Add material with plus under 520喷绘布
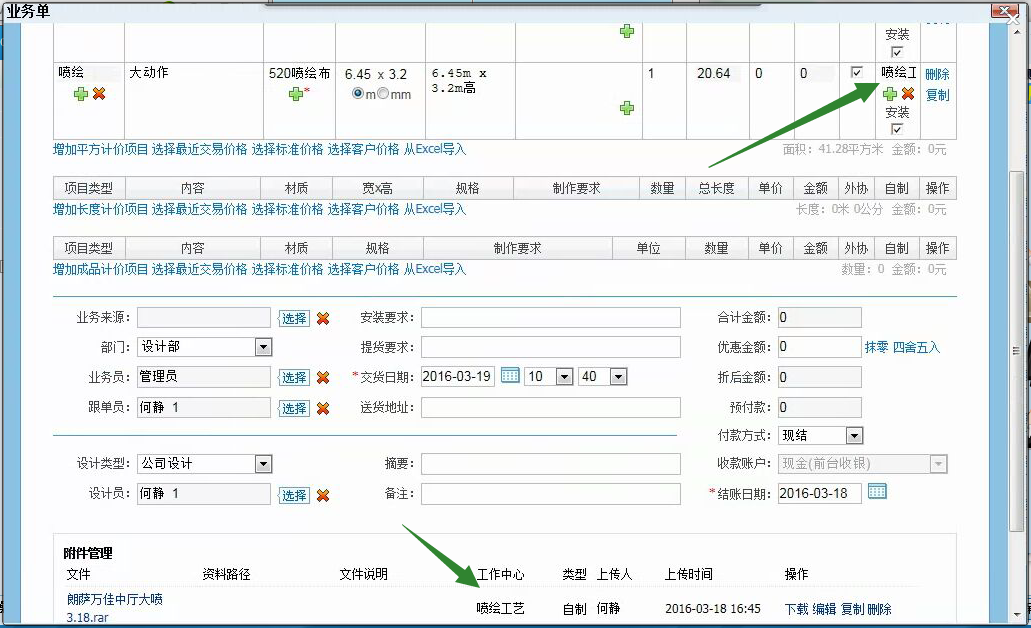Screen dimensions: 1031x628 point(295,94)
